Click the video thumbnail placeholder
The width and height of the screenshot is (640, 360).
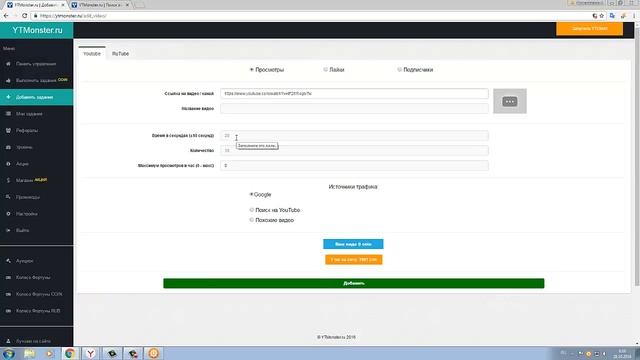[x=510, y=101]
